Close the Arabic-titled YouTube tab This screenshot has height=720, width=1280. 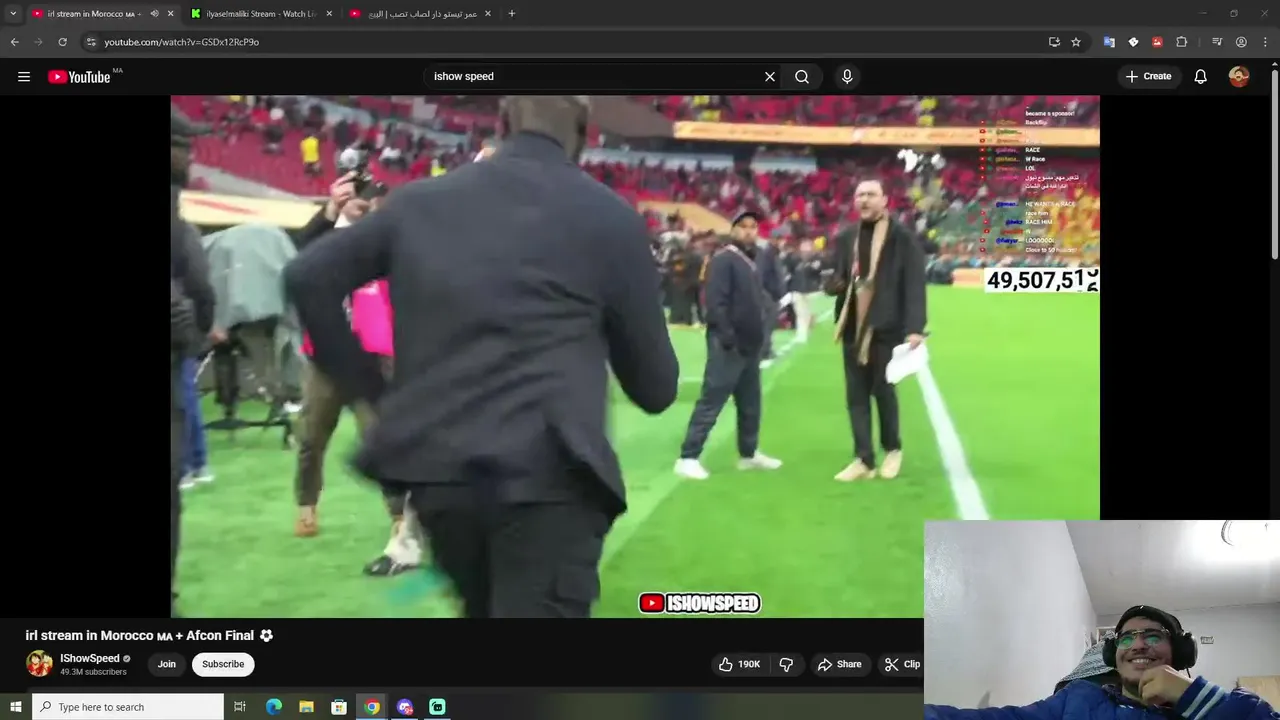(489, 14)
